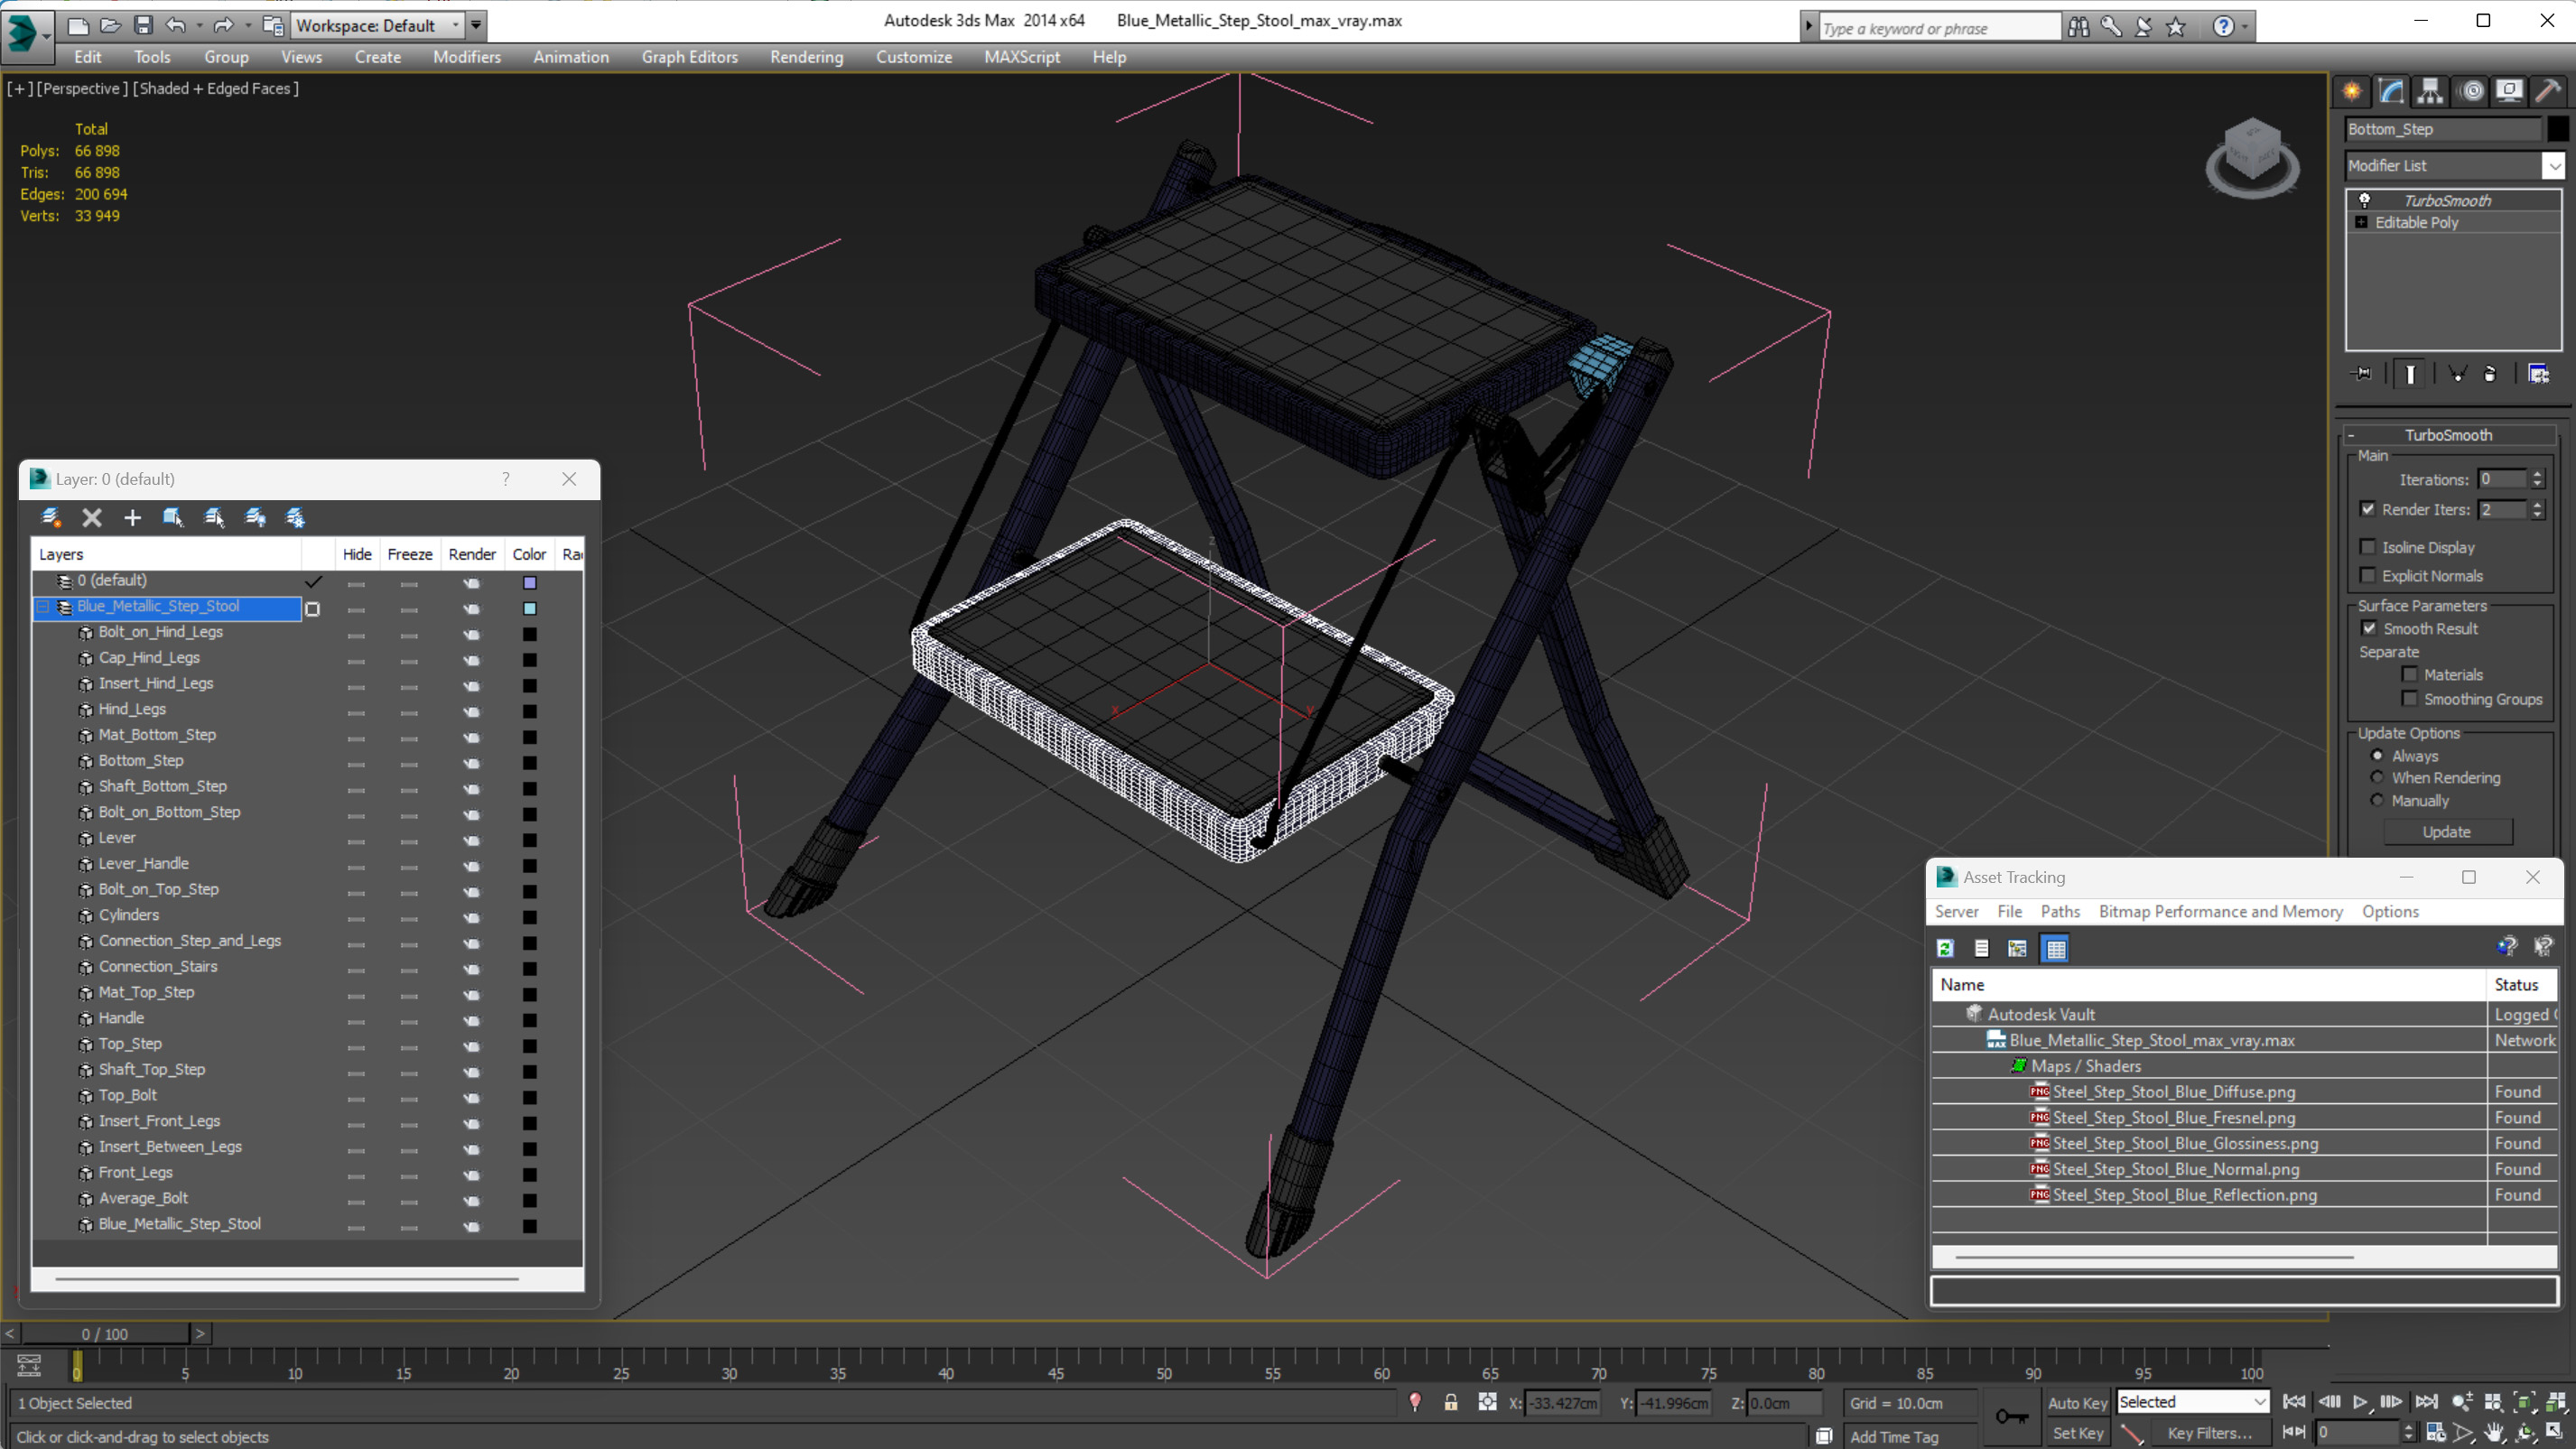
Task: Enable Isoline Display checkbox
Action: 2367,547
